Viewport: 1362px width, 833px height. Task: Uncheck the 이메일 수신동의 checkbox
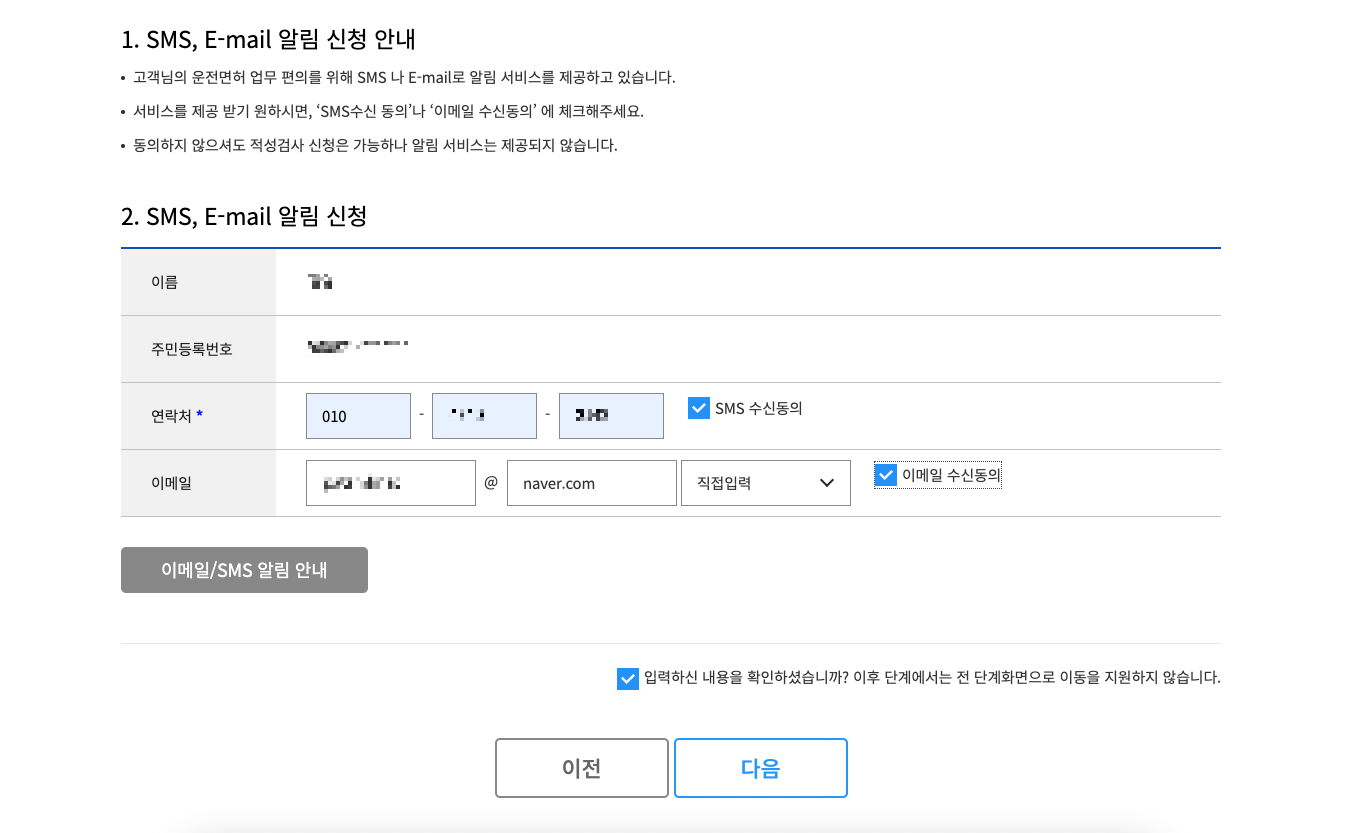(x=884, y=475)
